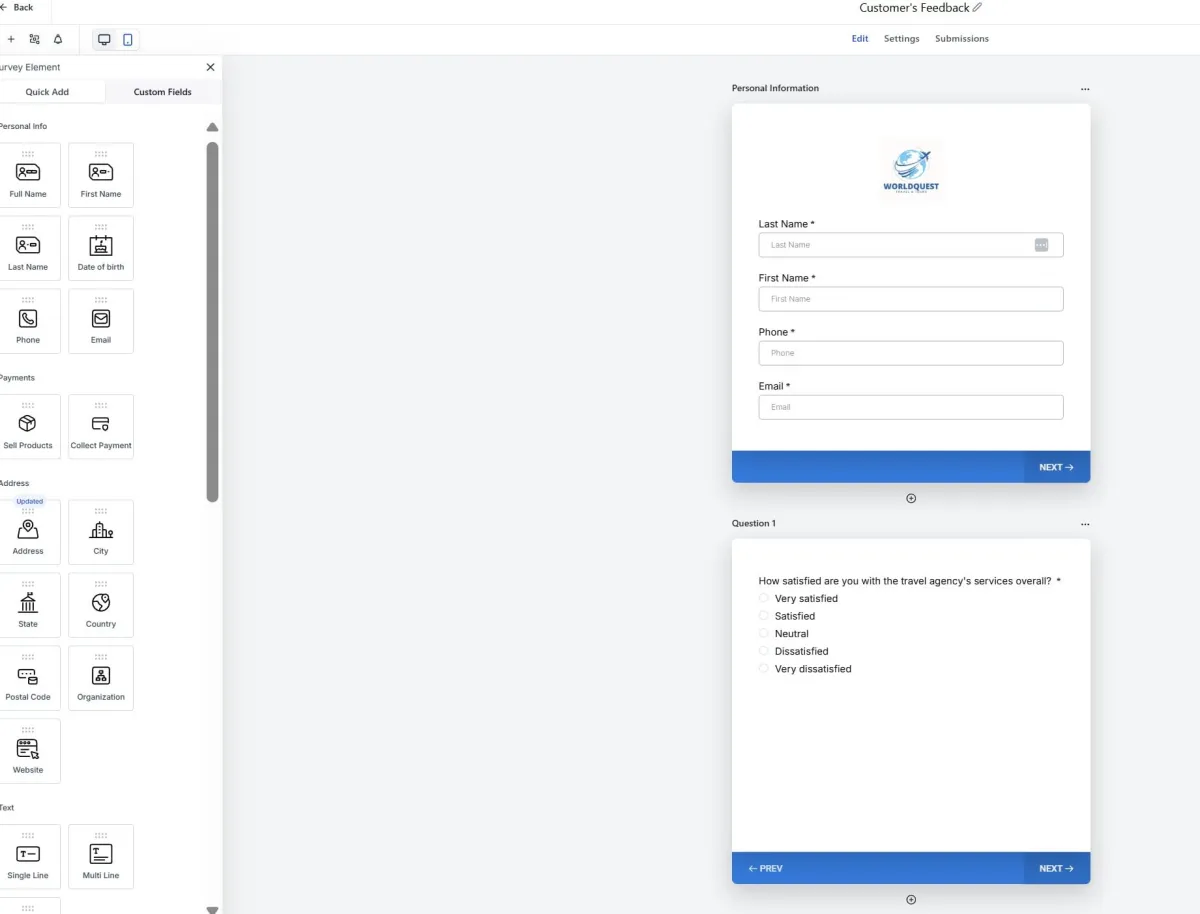Viewport: 1200px width, 914px height.
Task: Click the First Name input field
Action: [911, 299]
